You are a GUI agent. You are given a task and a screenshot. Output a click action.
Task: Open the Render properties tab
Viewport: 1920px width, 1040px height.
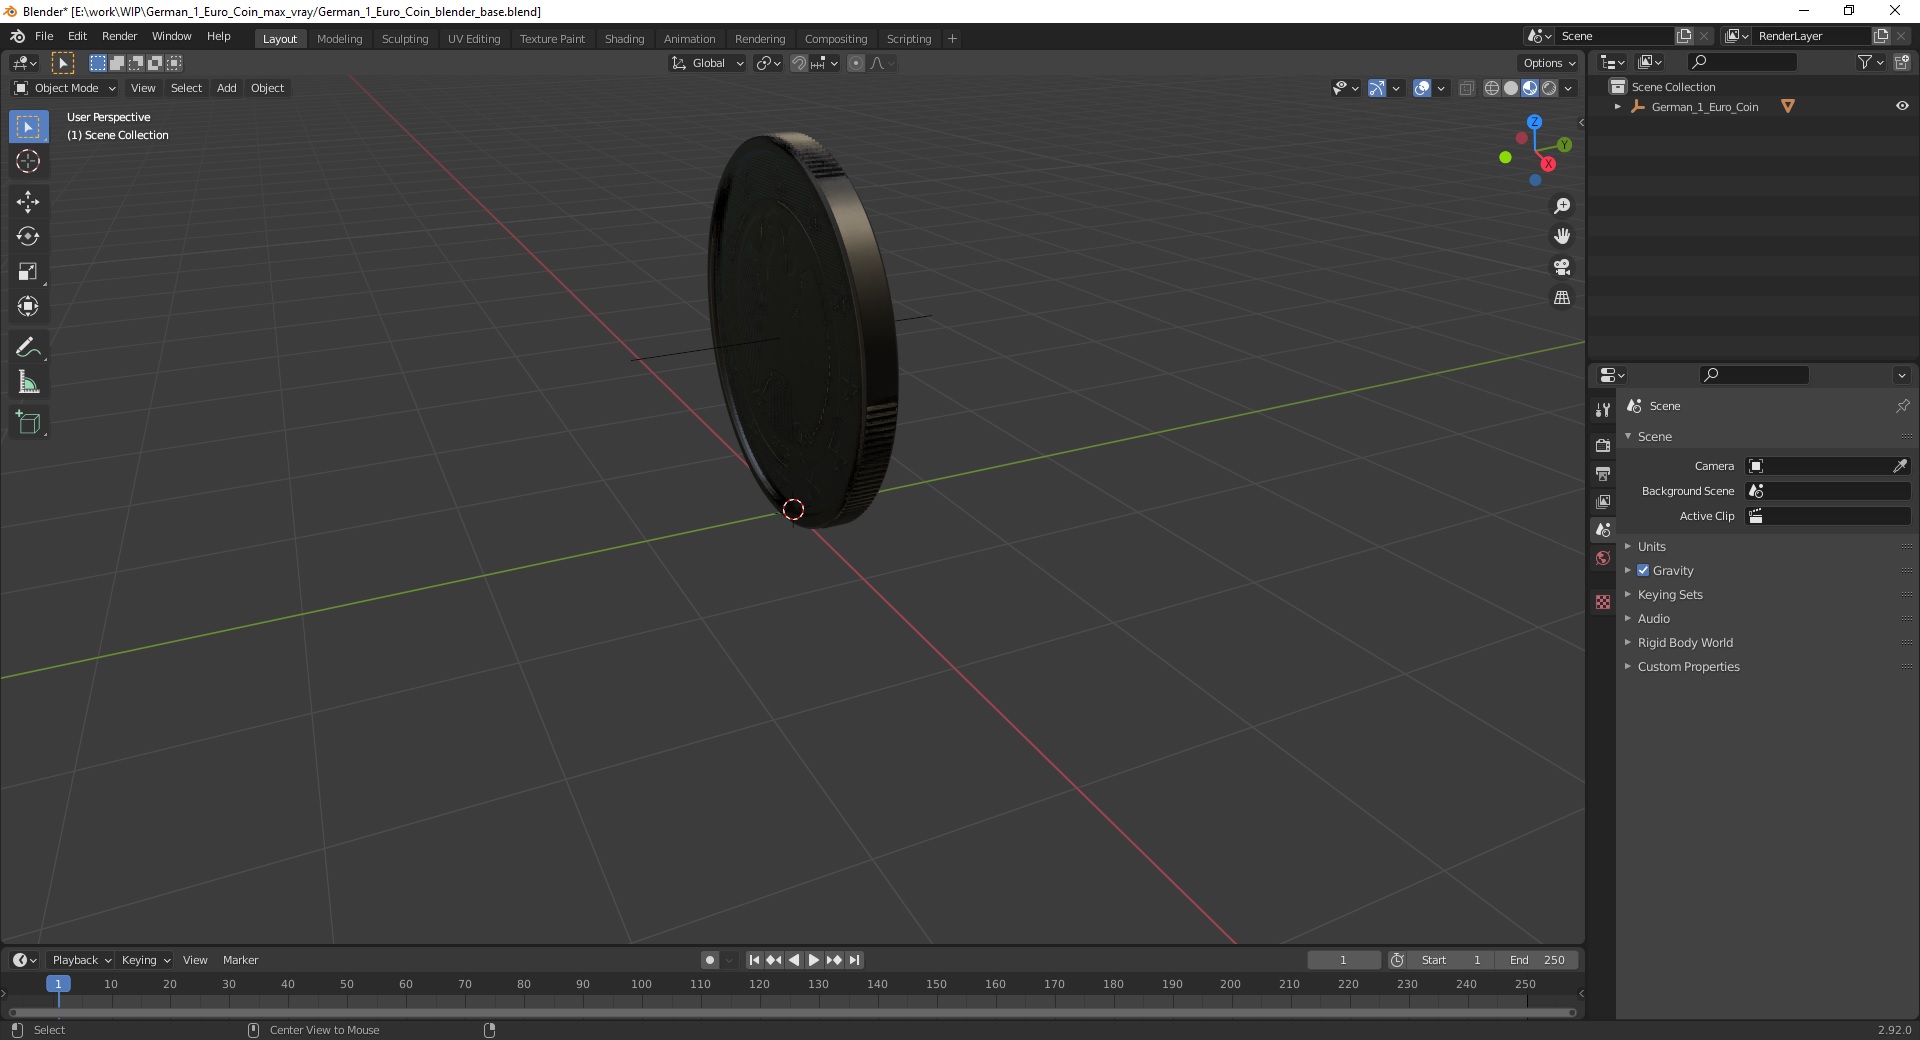pos(1603,445)
